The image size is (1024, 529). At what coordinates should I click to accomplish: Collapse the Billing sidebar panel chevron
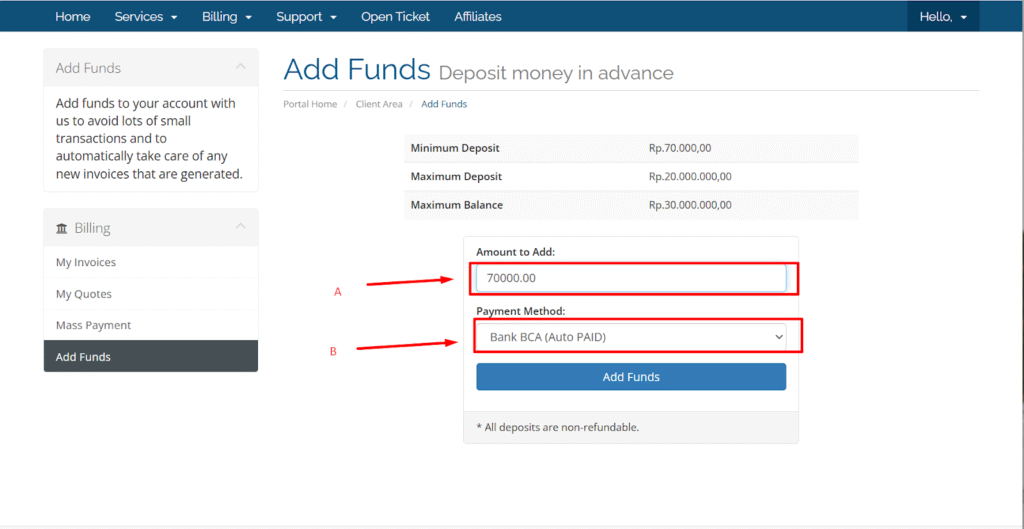pos(241,226)
